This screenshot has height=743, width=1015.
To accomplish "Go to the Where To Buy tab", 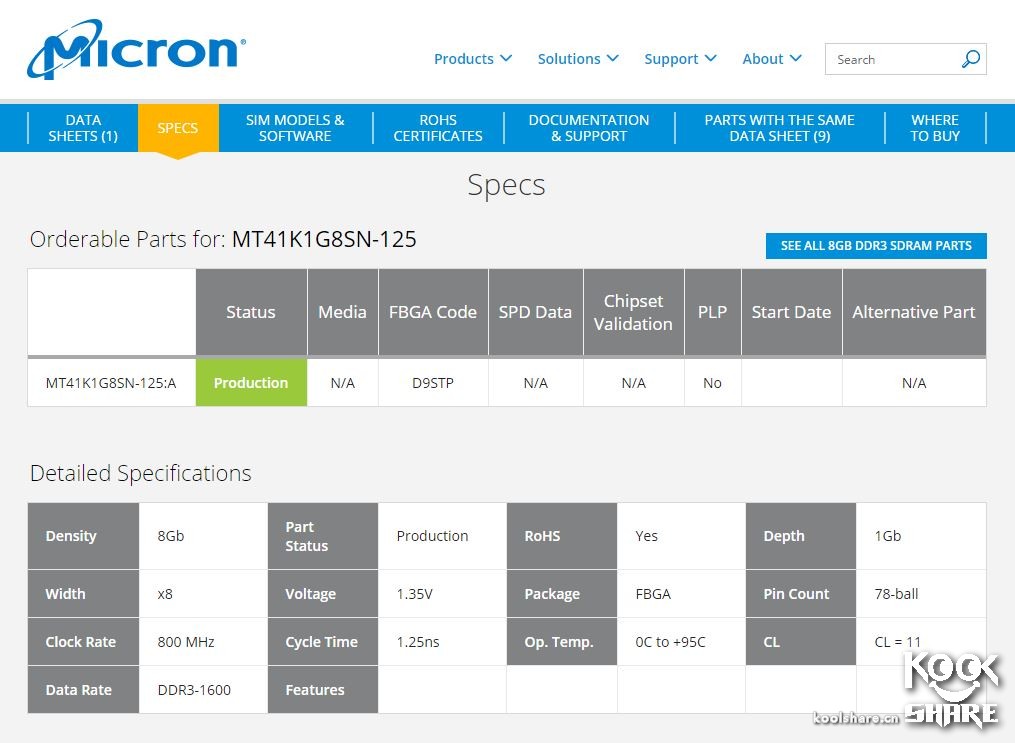I will [935, 128].
